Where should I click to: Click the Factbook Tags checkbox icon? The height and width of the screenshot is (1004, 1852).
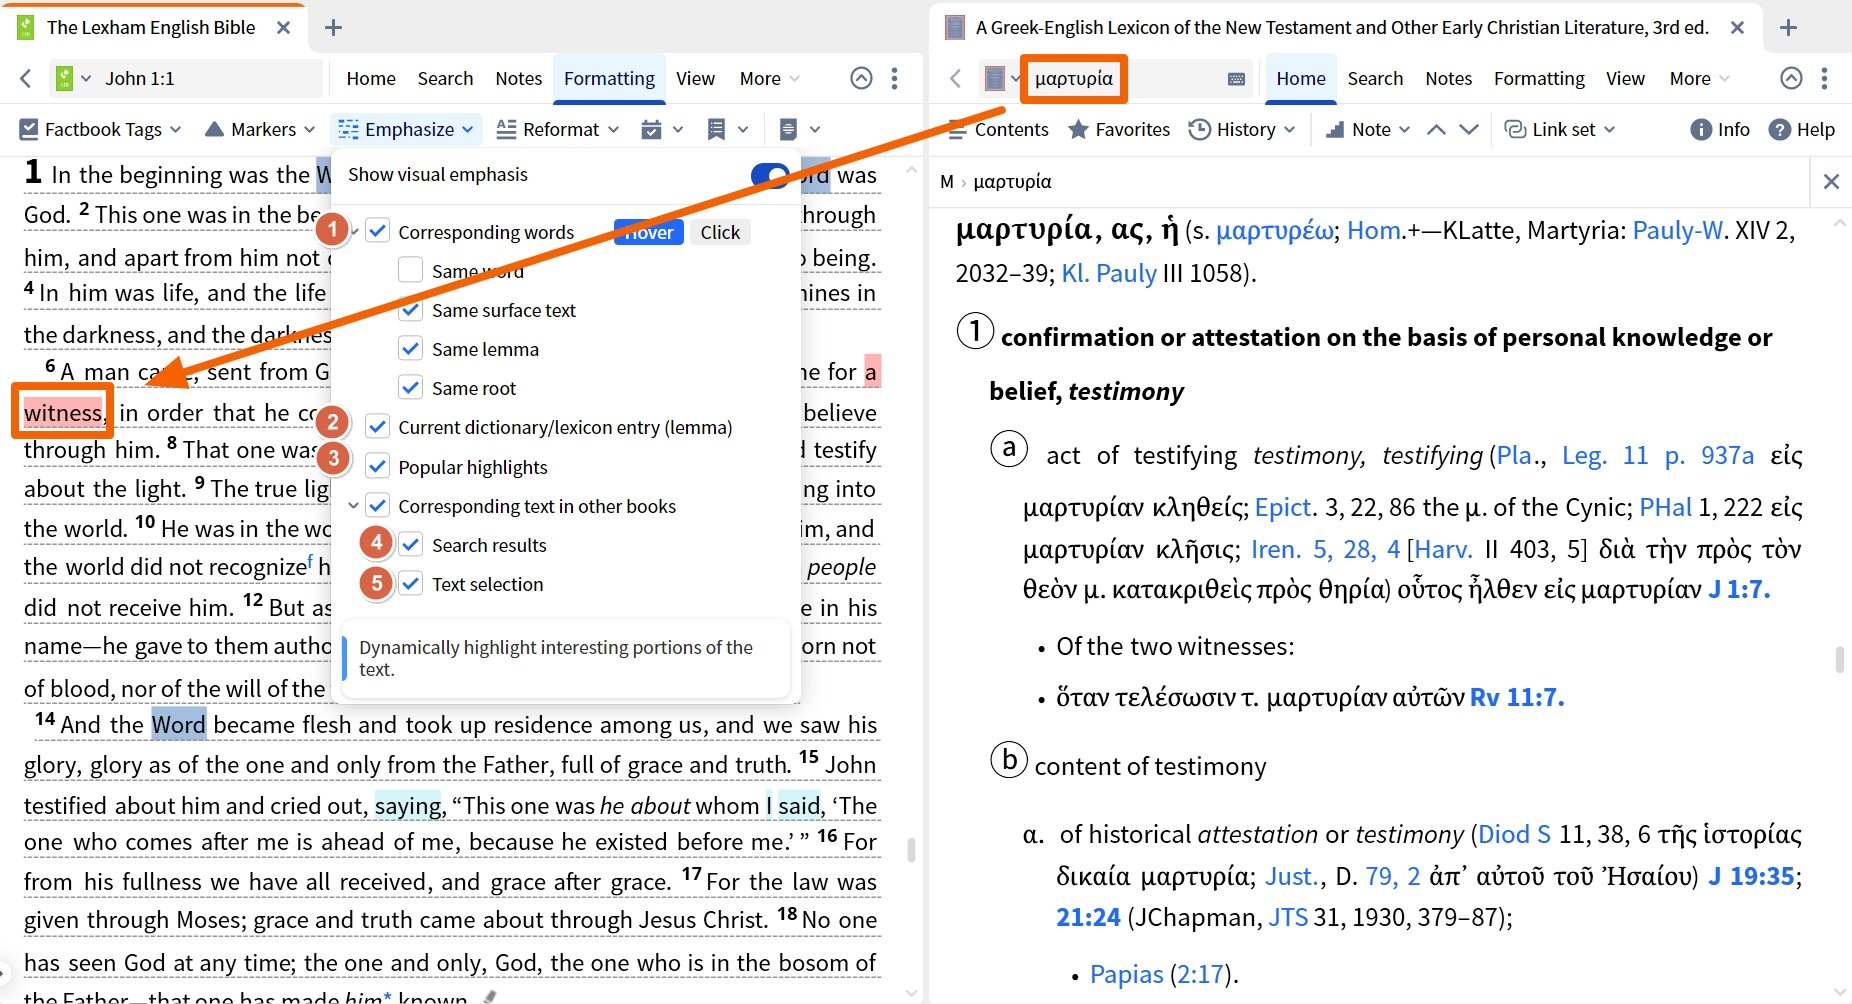click(x=29, y=129)
